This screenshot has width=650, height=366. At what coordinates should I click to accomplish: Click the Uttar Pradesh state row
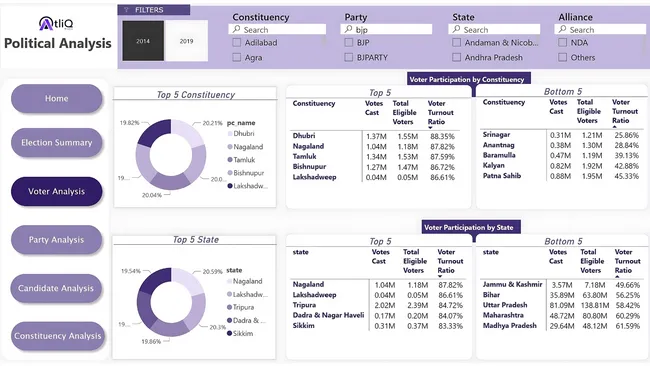561,305
